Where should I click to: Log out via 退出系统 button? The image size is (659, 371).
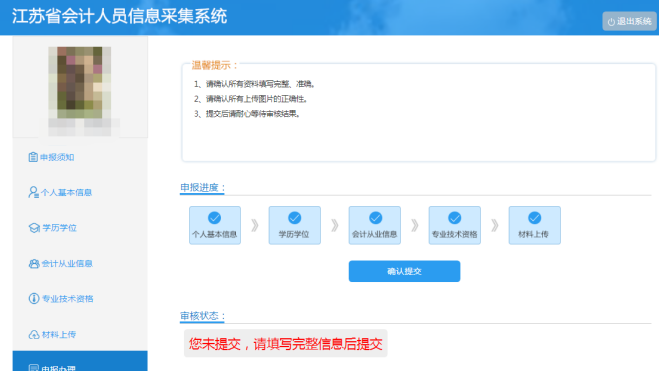[629, 21]
